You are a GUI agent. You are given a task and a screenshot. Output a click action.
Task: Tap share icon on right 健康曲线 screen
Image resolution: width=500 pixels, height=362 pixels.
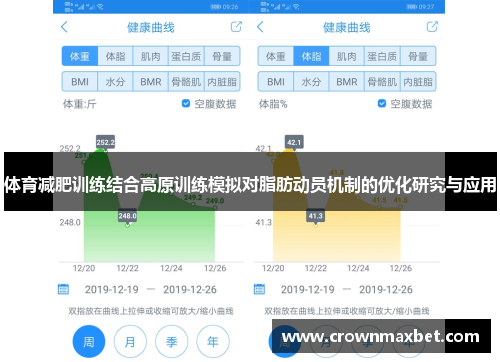(432, 27)
